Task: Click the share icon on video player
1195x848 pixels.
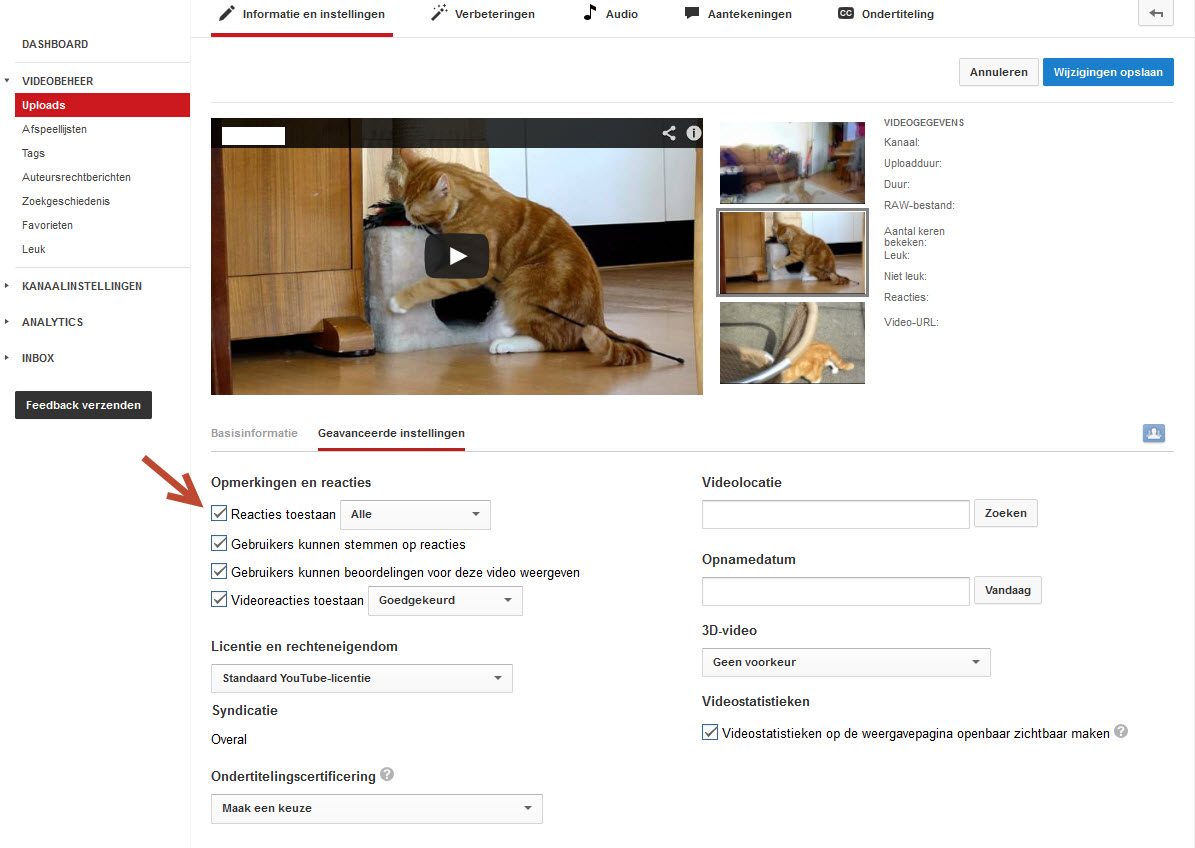Action: point(669,133)
